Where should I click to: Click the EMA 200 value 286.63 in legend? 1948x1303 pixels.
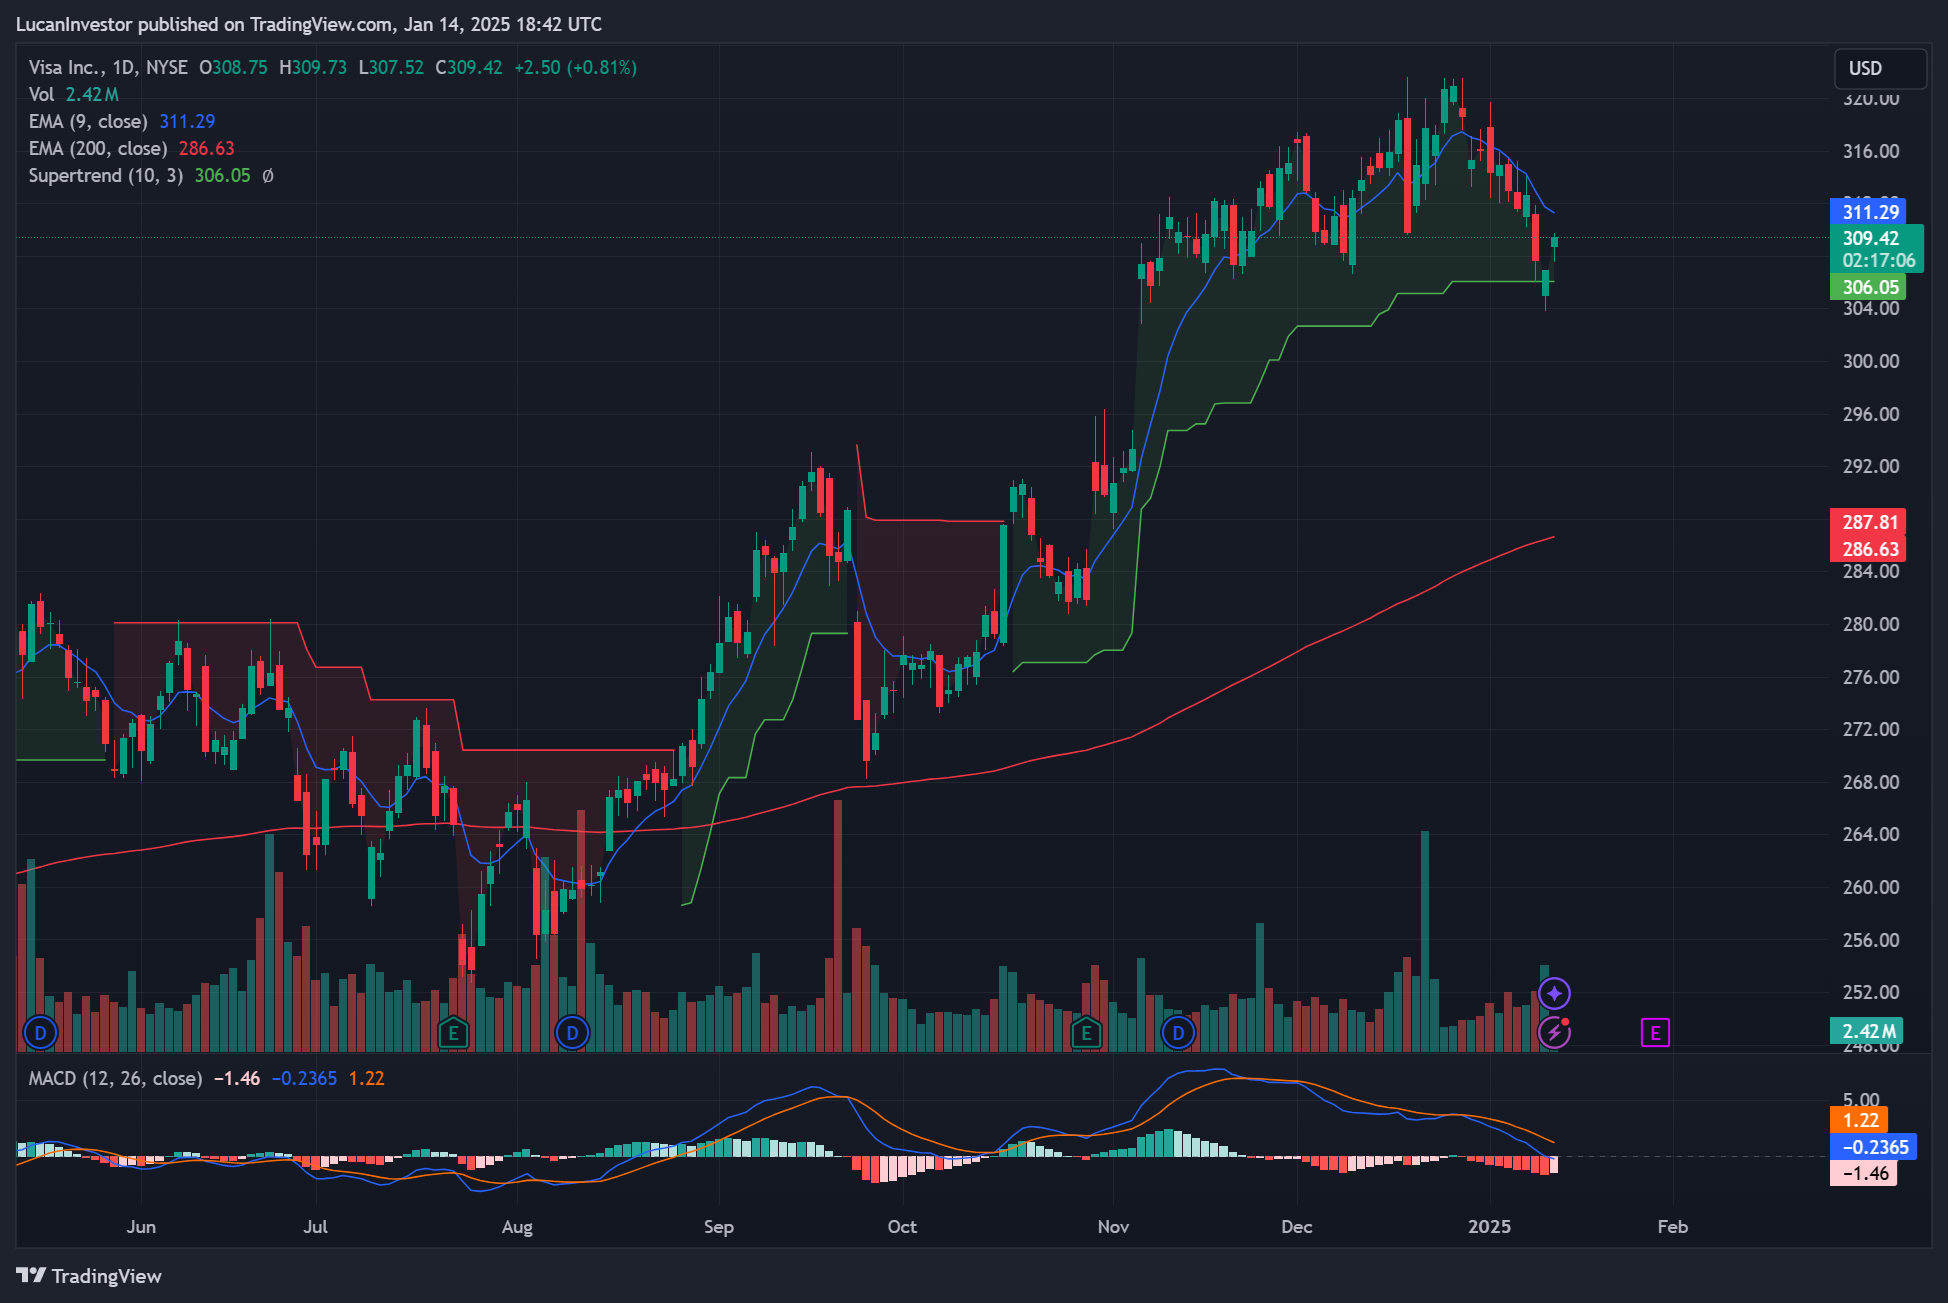[207, 148]
